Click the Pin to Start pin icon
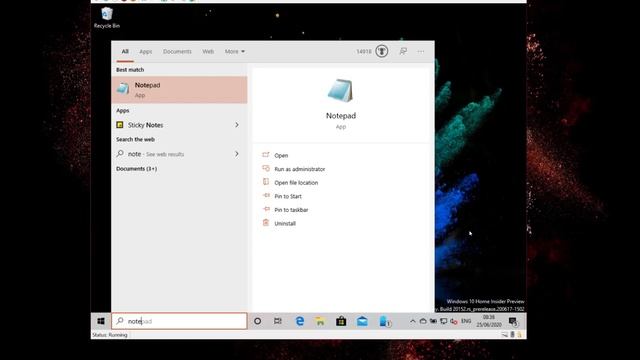Screen dimensions: 640x360 click(x=266, y=196)
